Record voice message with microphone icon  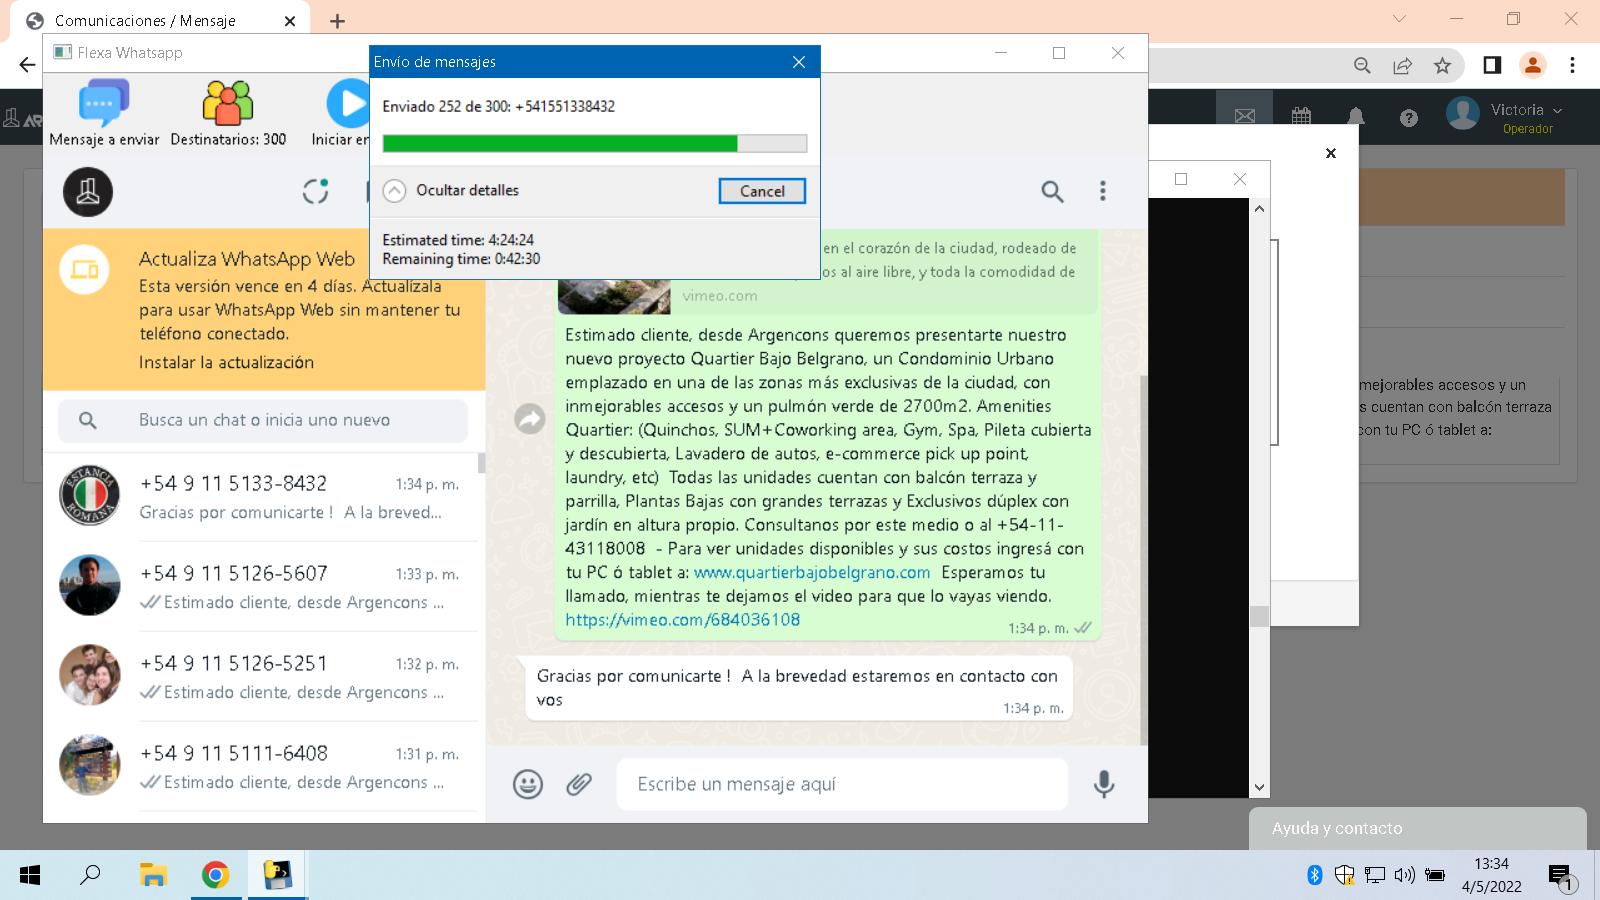pyautogui.click(x=1104, y=784)
